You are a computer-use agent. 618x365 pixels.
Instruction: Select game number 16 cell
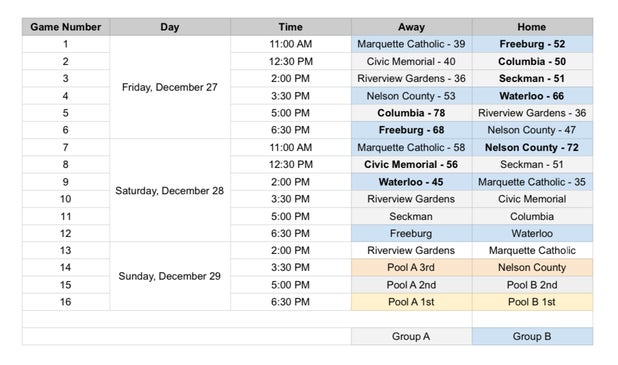pyautogui.click(x=66, y=302)
